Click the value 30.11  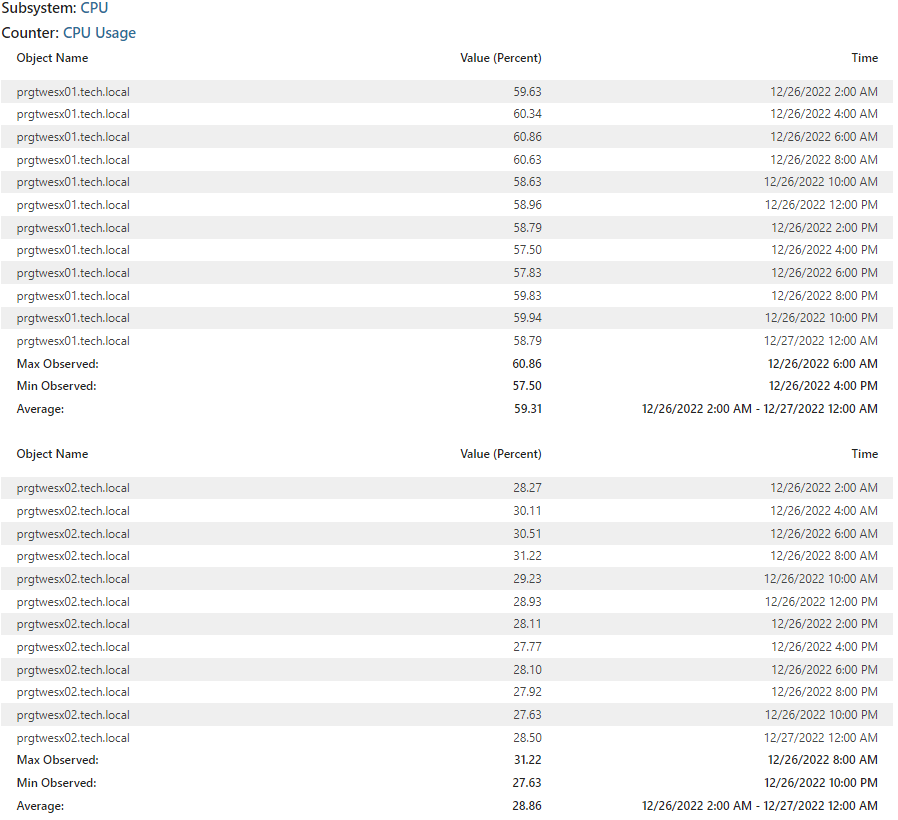click(527, 511)
